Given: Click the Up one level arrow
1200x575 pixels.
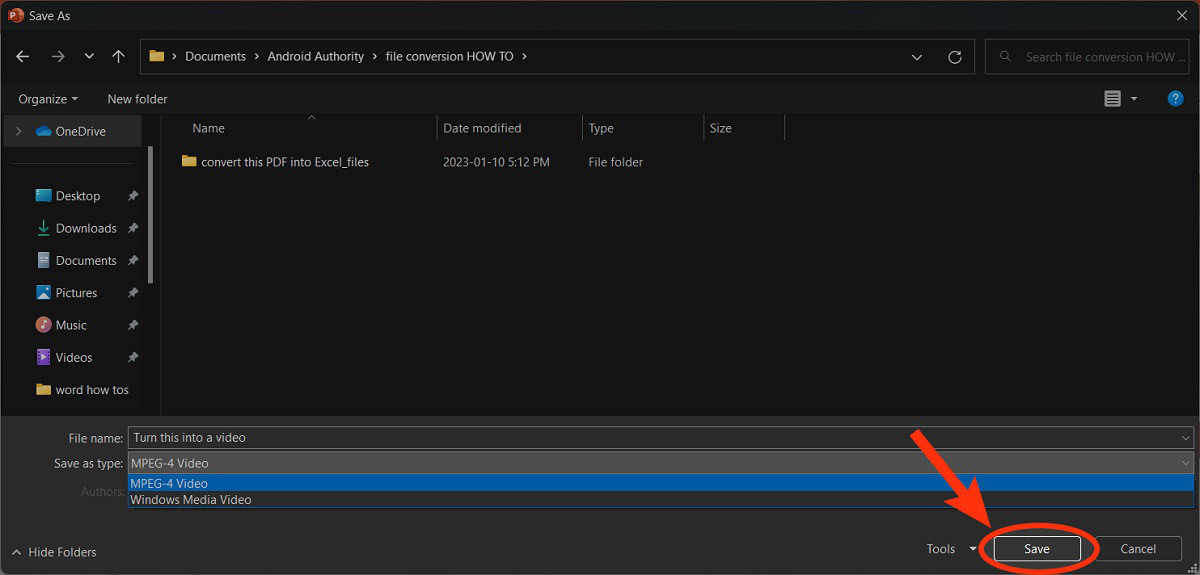Looking at the screenshot, I should [118, 57].
